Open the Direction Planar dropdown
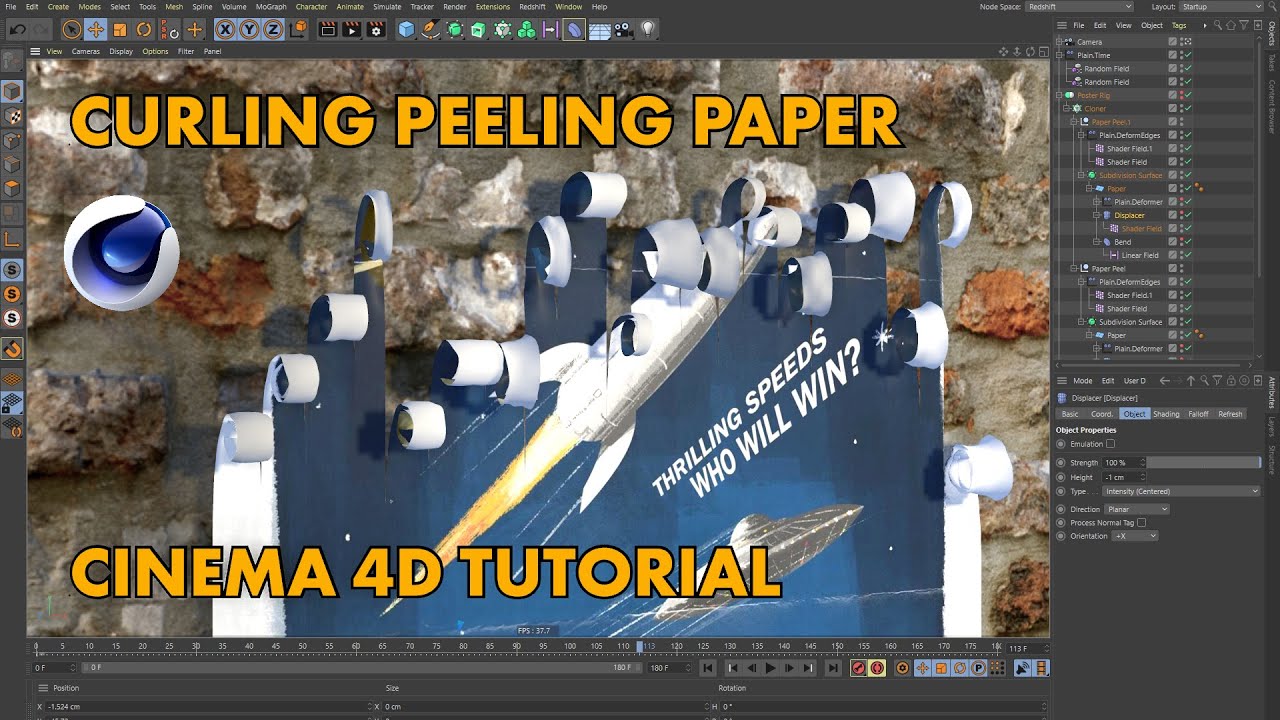This screenshot has width=1280, height=720. point(1136,509)
